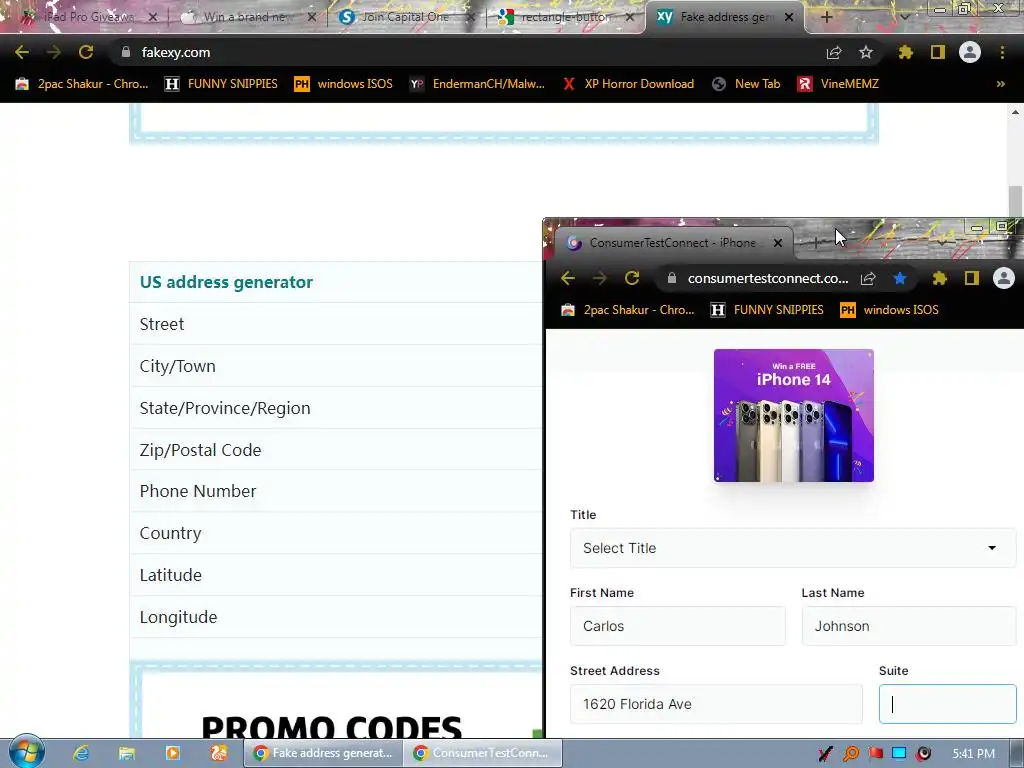Click consumertestconnect address bar URL
This screenshot has height=768, width=1024.
click(x=768, y=278)
